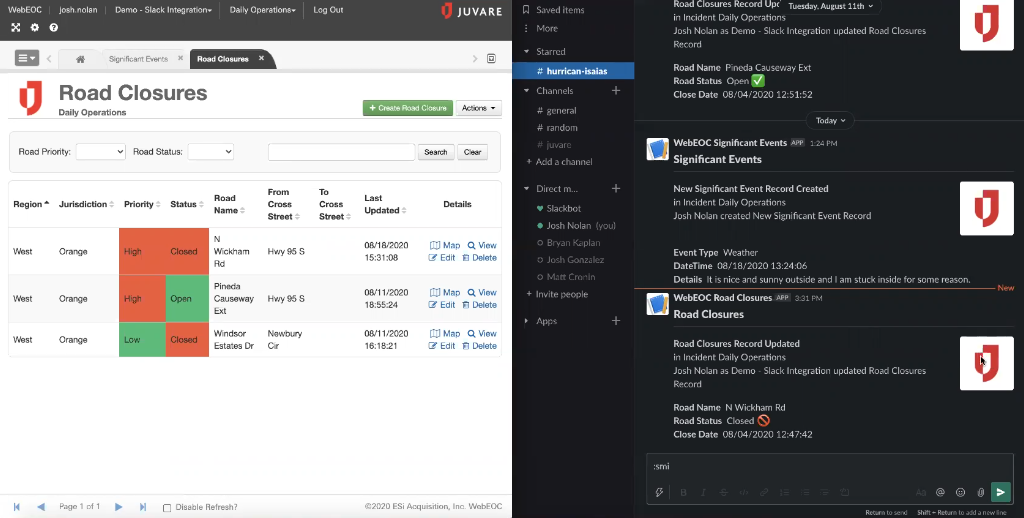Screen dimensions: 1024x518
Task: Open Map for N Wickham Rd row
Action: [445, 245]
